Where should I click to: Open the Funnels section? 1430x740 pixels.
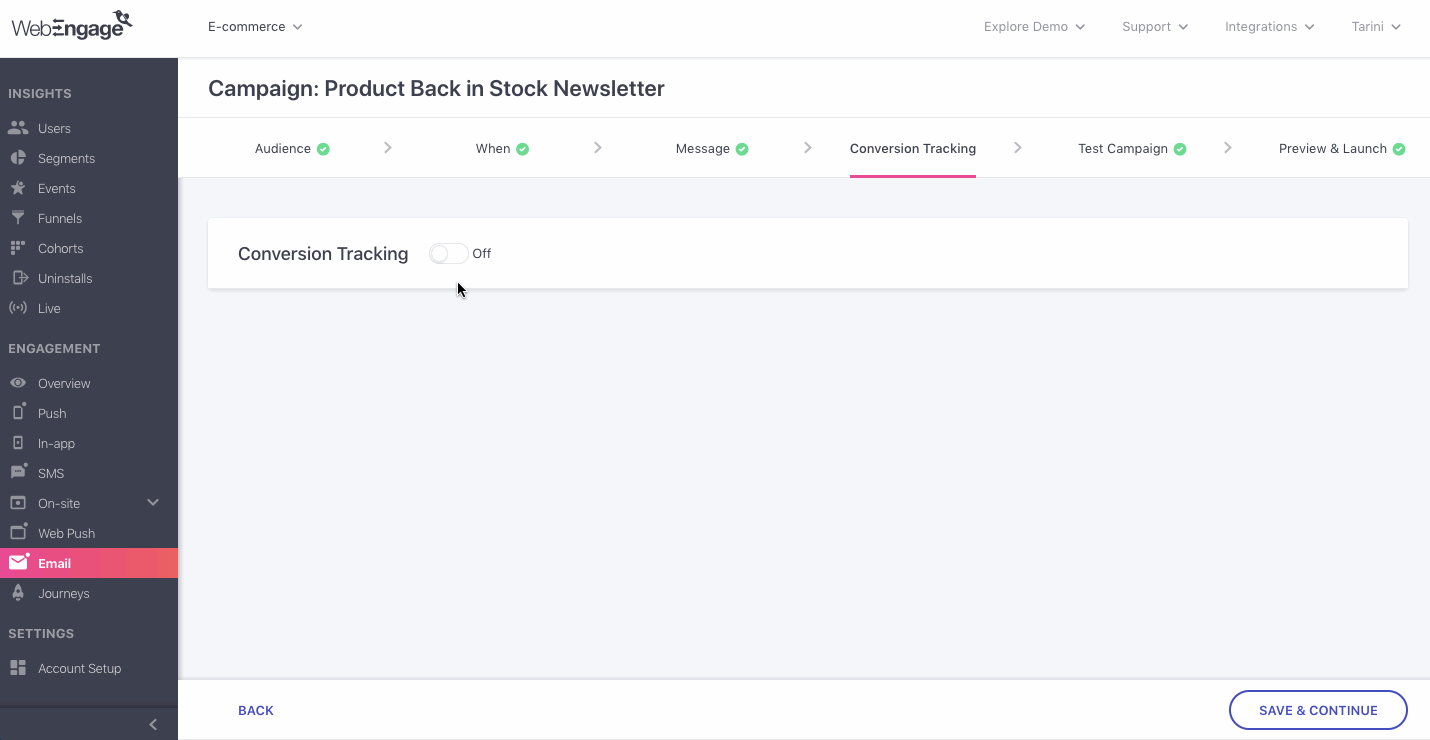click(x=58, y=218)
